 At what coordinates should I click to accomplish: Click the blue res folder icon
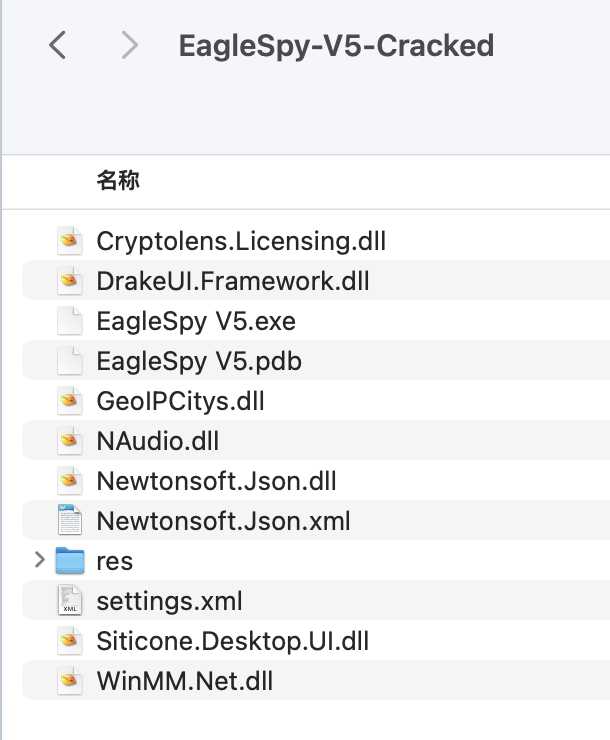(x=69, y=561)
